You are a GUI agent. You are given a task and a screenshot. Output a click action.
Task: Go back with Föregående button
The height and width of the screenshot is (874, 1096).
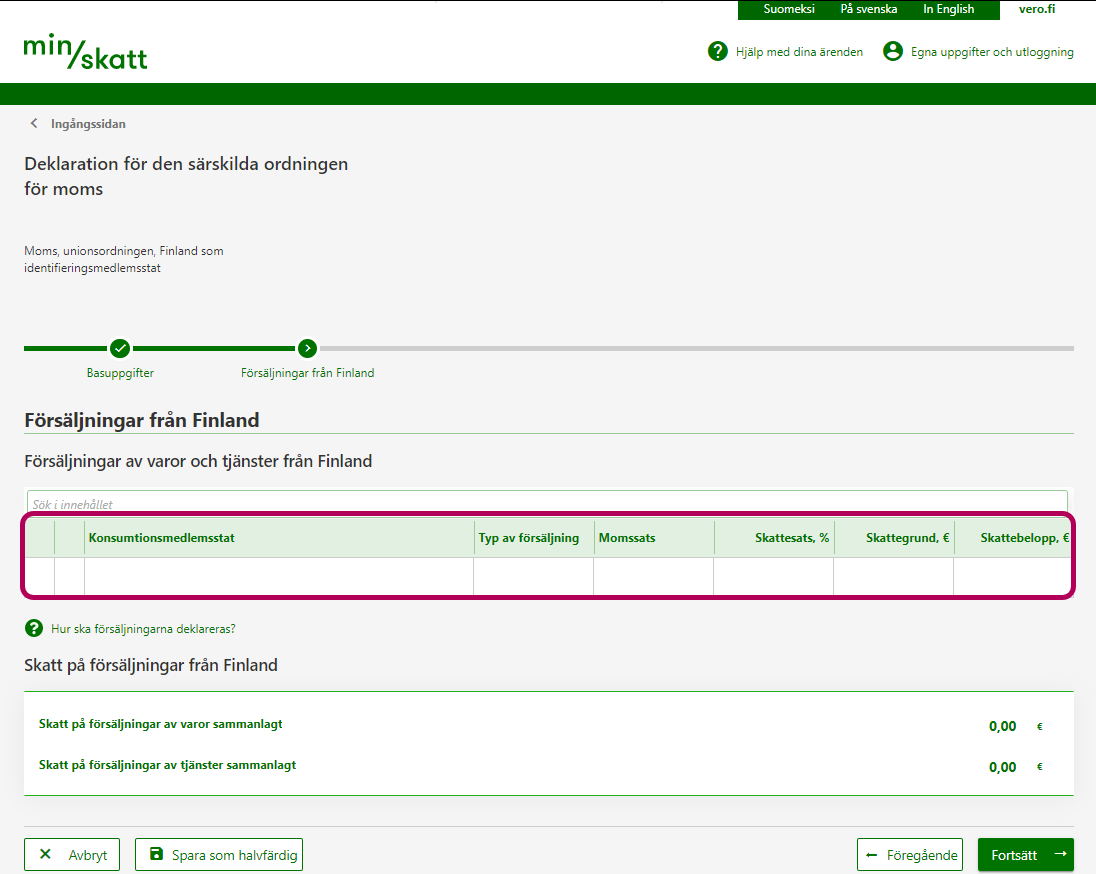[x=910, y=855]
